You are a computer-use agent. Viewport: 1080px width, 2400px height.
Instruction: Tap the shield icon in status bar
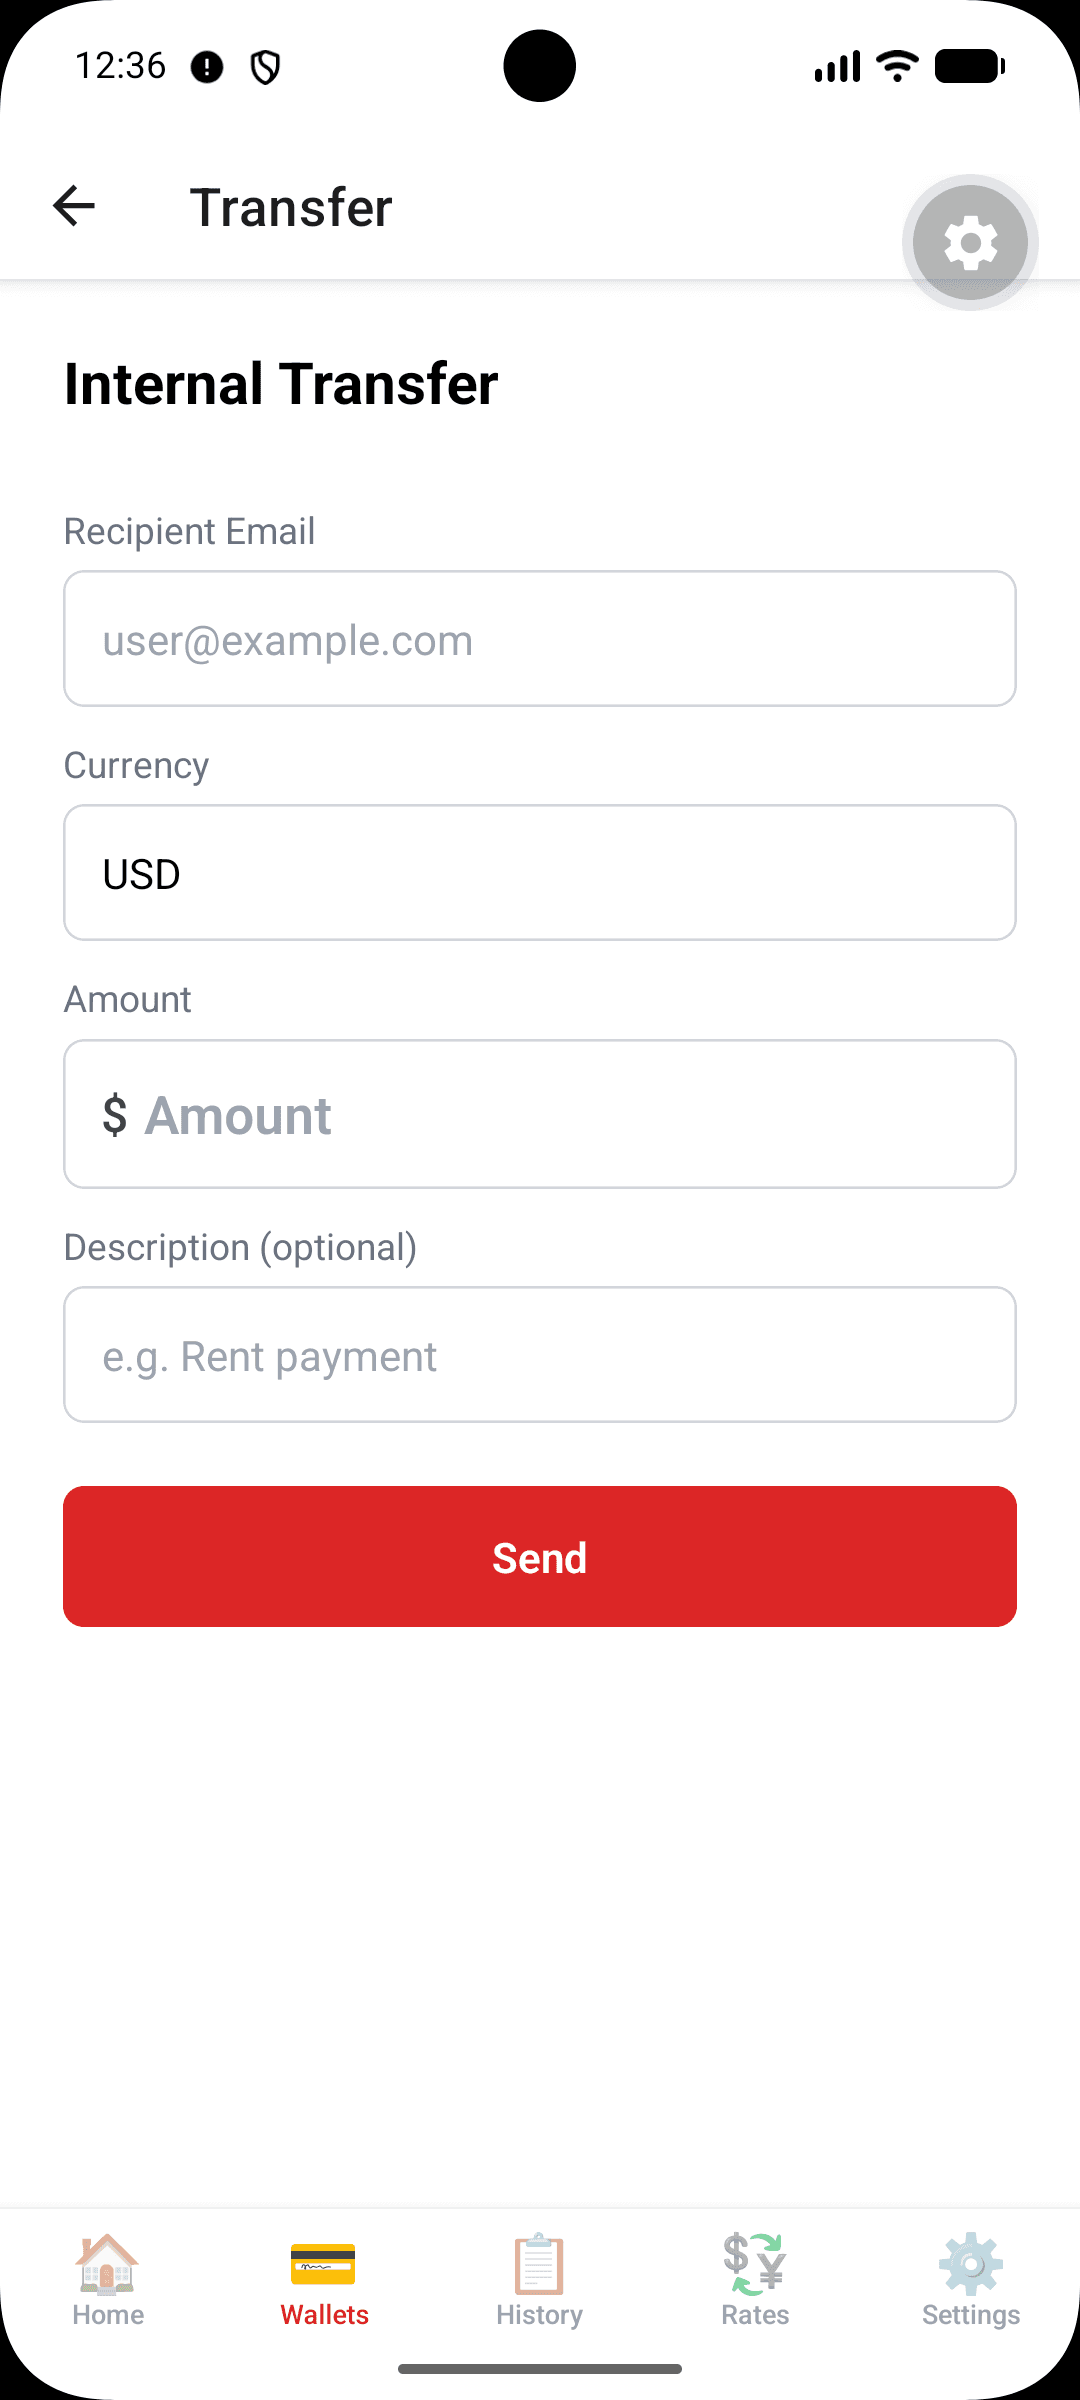click(265, 67)
